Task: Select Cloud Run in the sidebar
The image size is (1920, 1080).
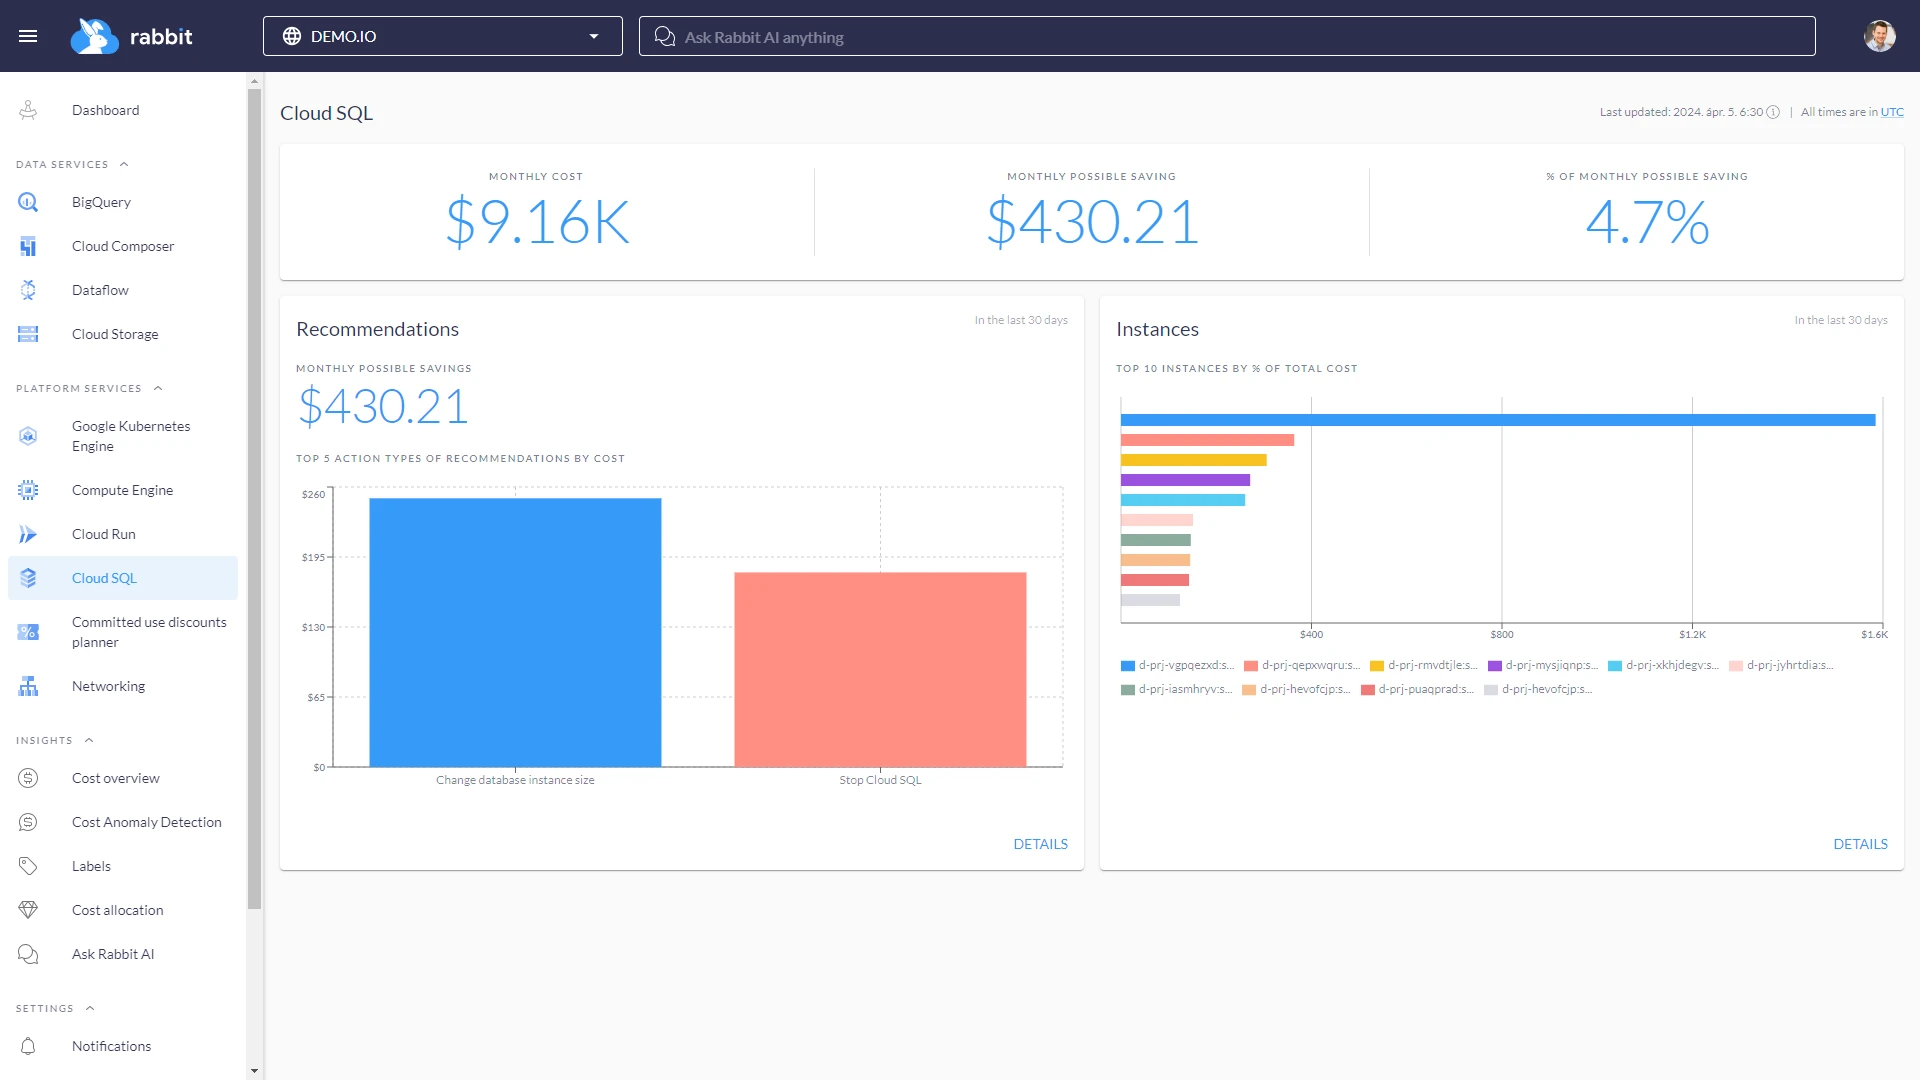Action: pyautogui.click(x=103, y=534)
